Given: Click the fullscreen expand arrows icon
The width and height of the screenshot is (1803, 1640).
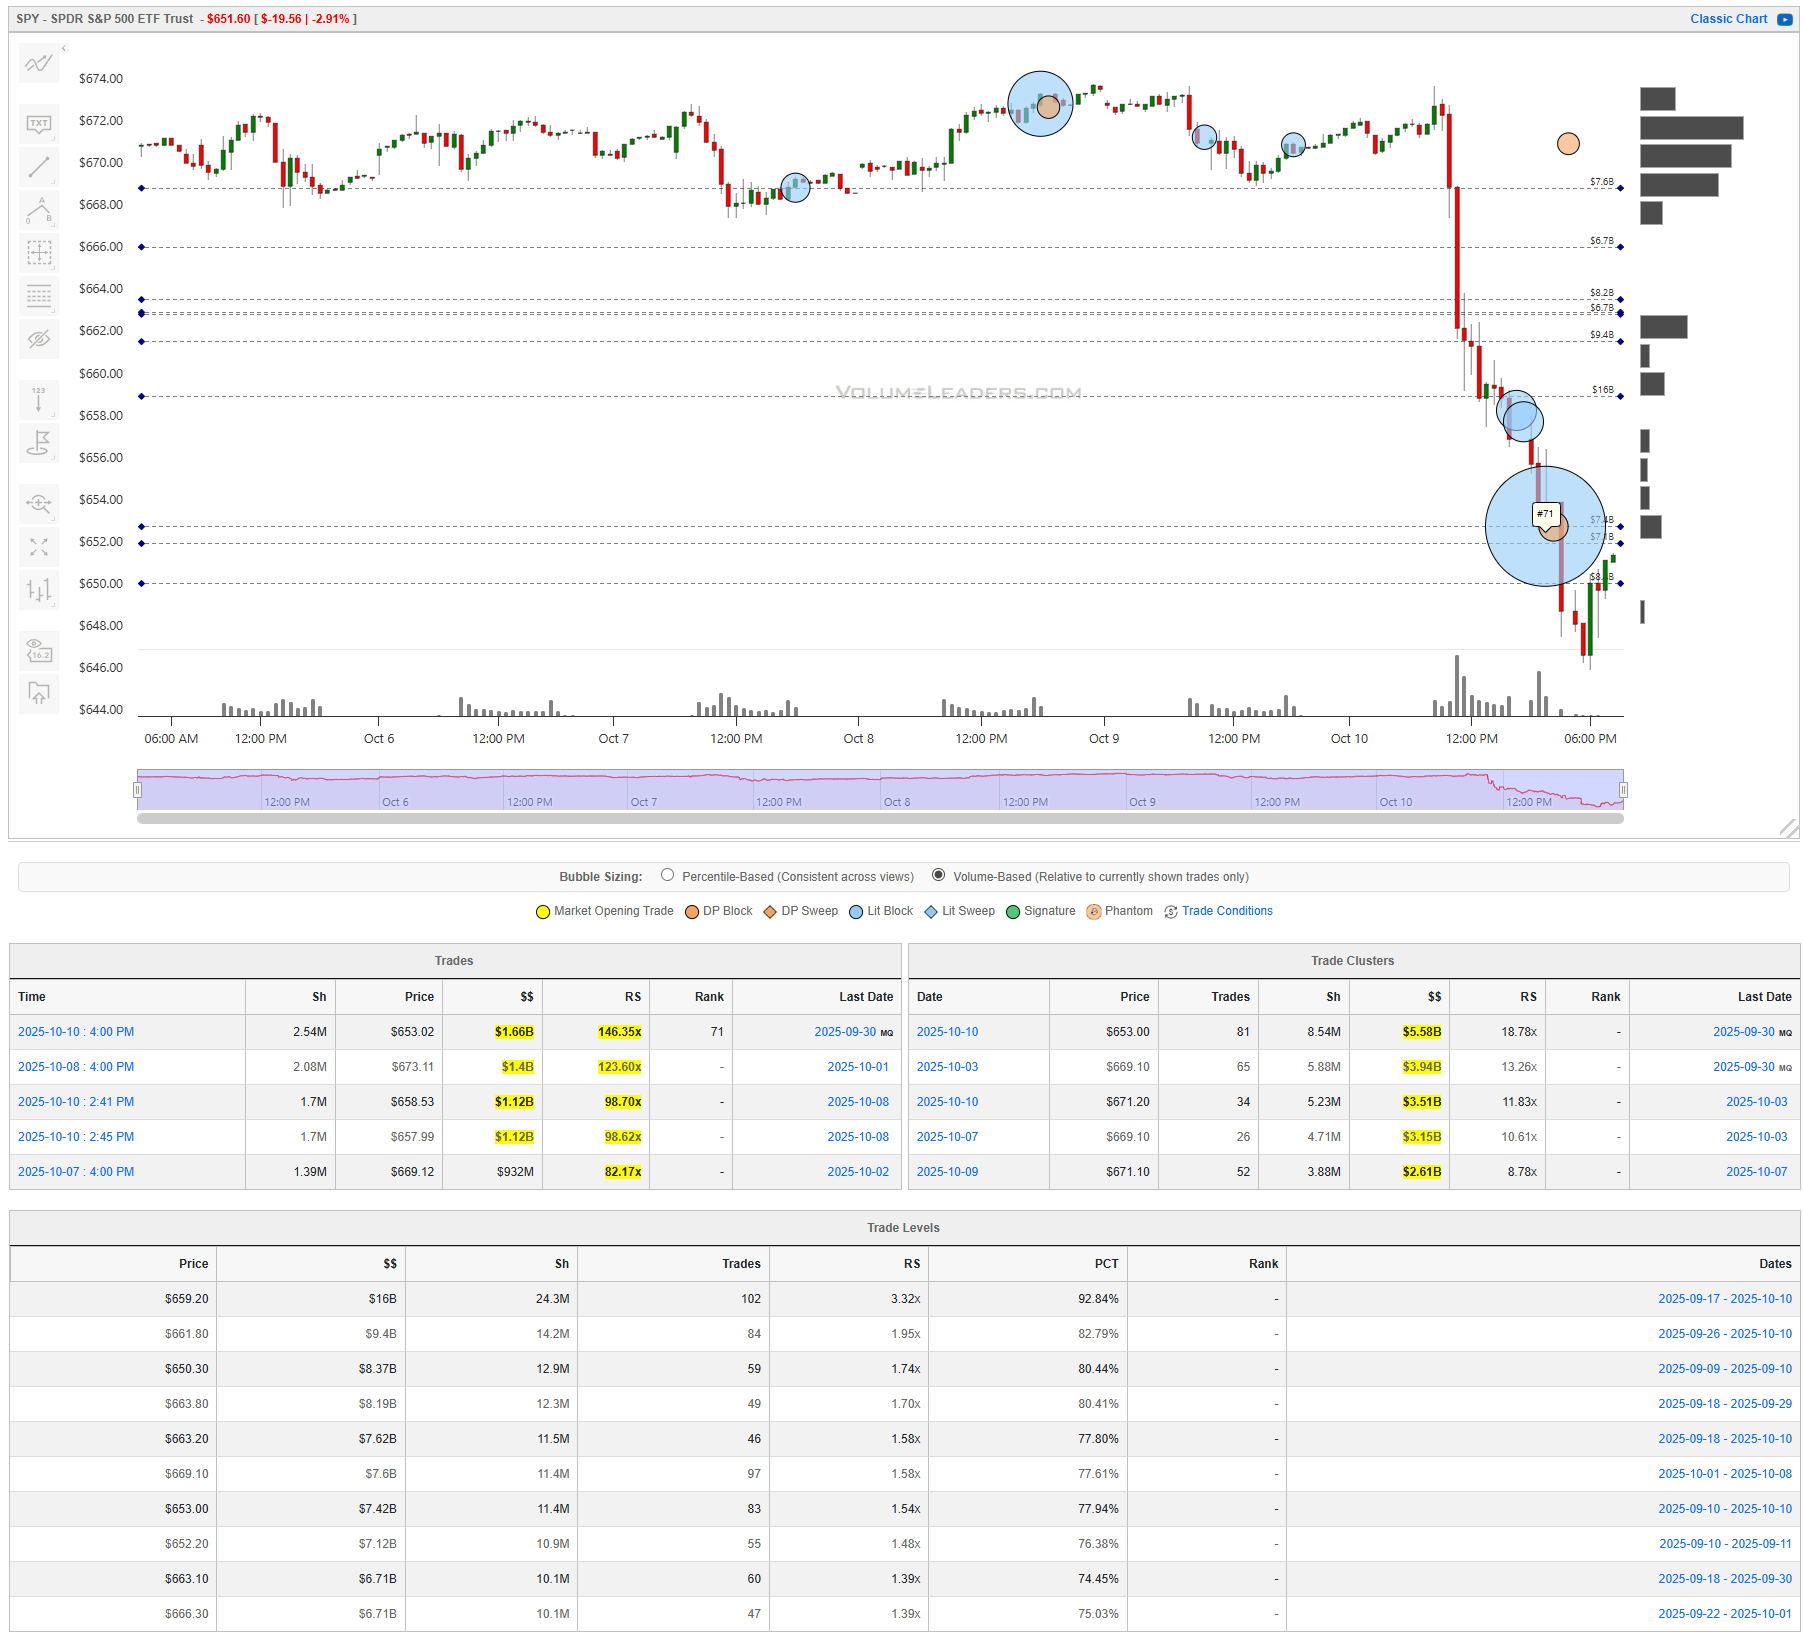Looking at the screenshot, I should click(39, 547).
